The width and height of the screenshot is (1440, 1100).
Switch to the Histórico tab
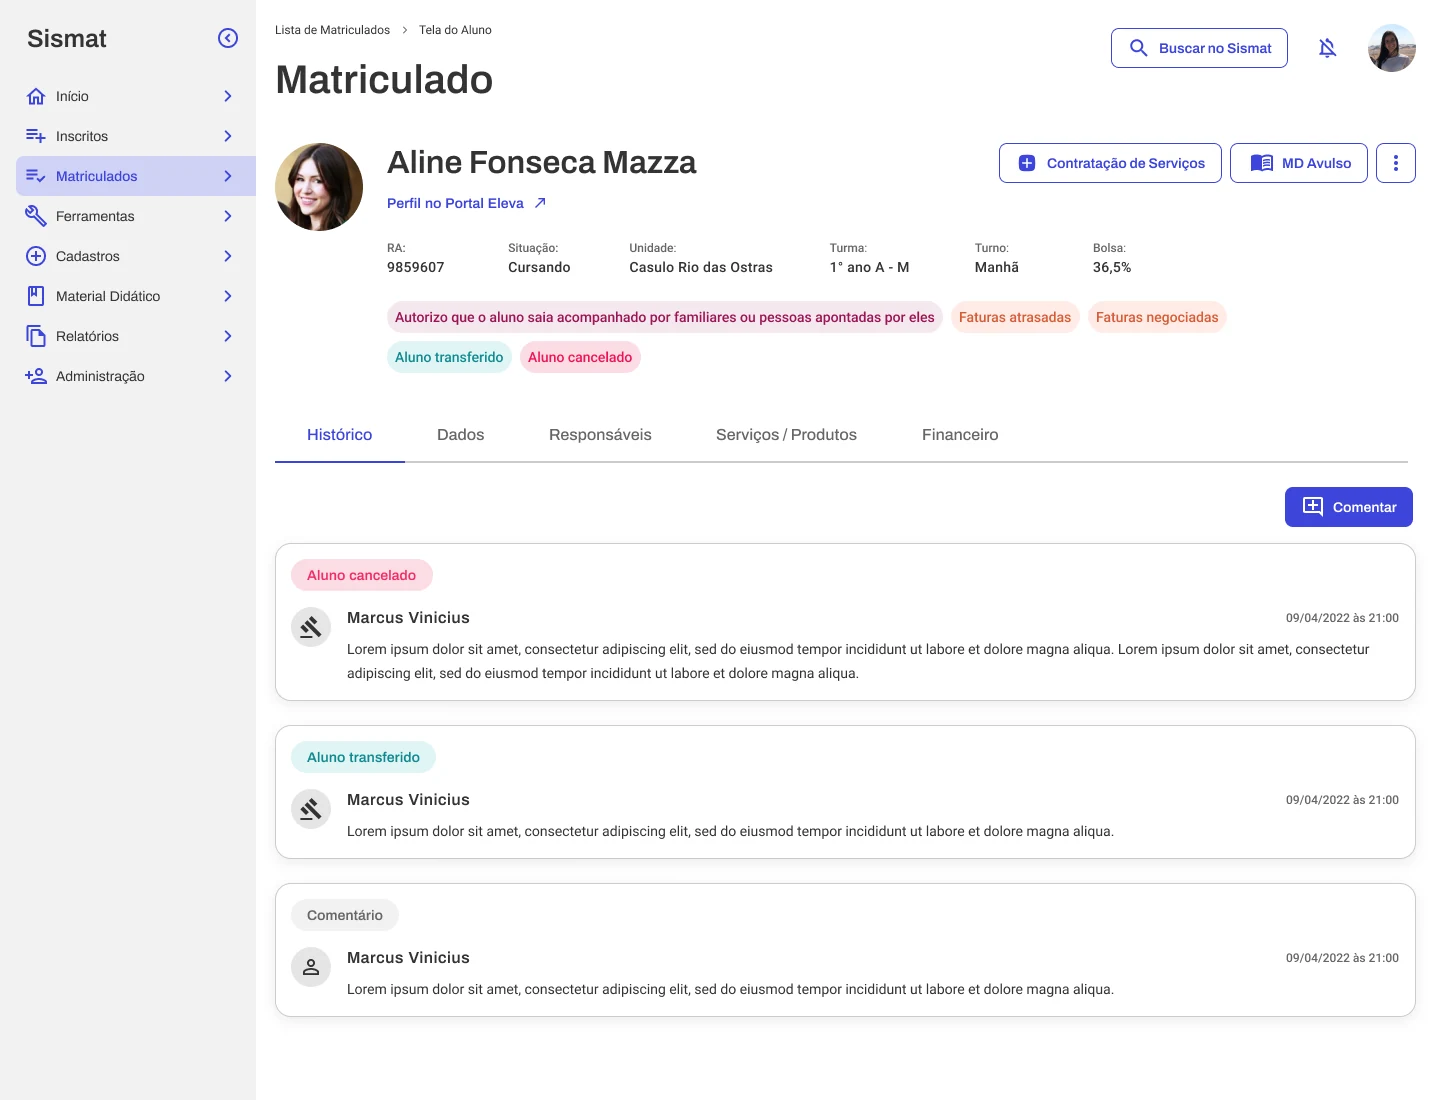pyautogui.click(x=340, y=435)
